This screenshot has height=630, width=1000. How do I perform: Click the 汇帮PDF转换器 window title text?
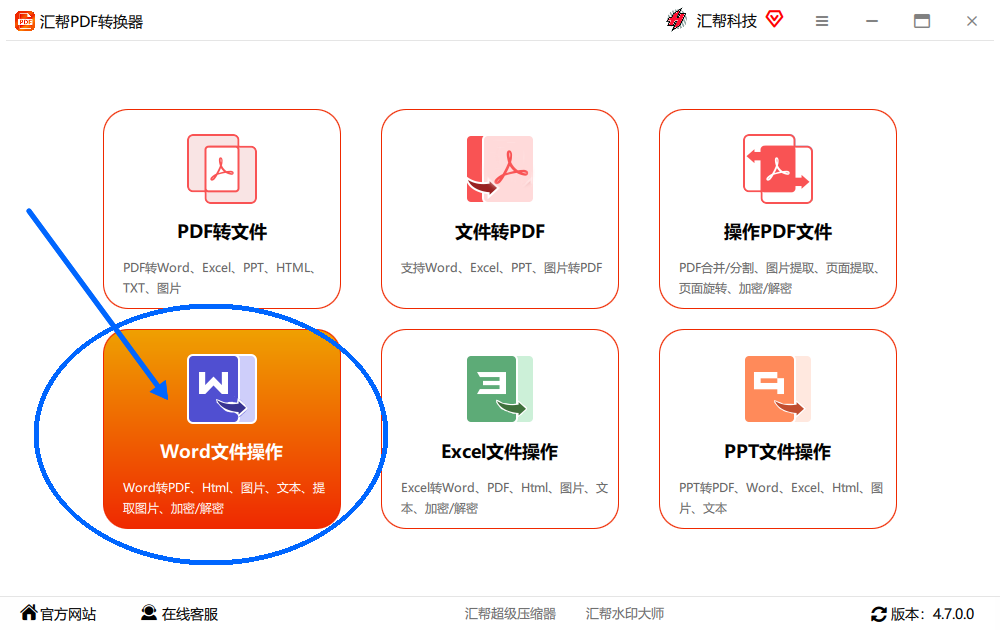[x=91, y=22]
